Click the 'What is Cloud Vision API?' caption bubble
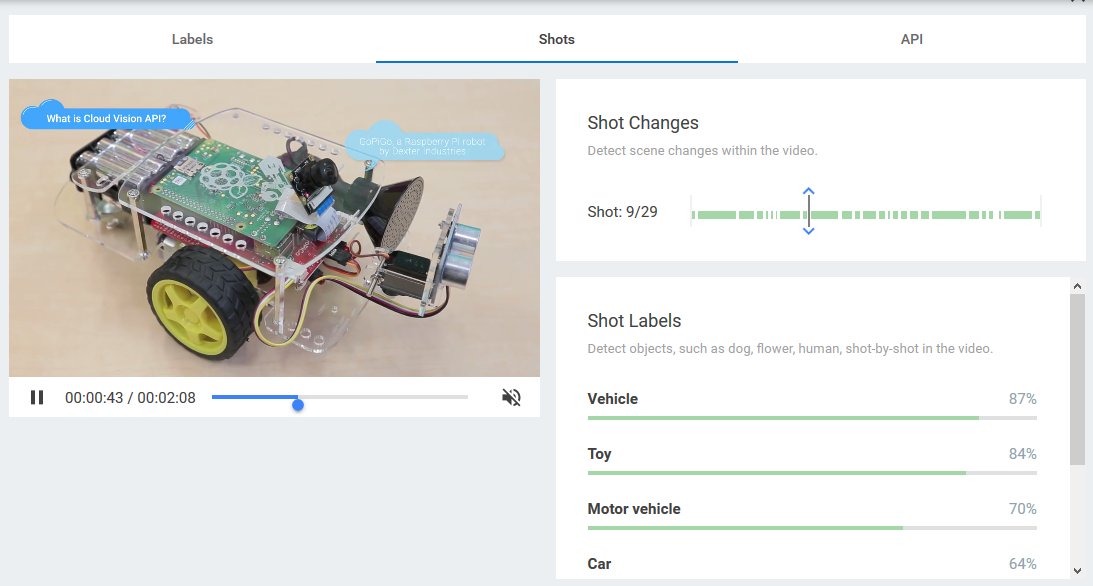 (x=110, y=117)
